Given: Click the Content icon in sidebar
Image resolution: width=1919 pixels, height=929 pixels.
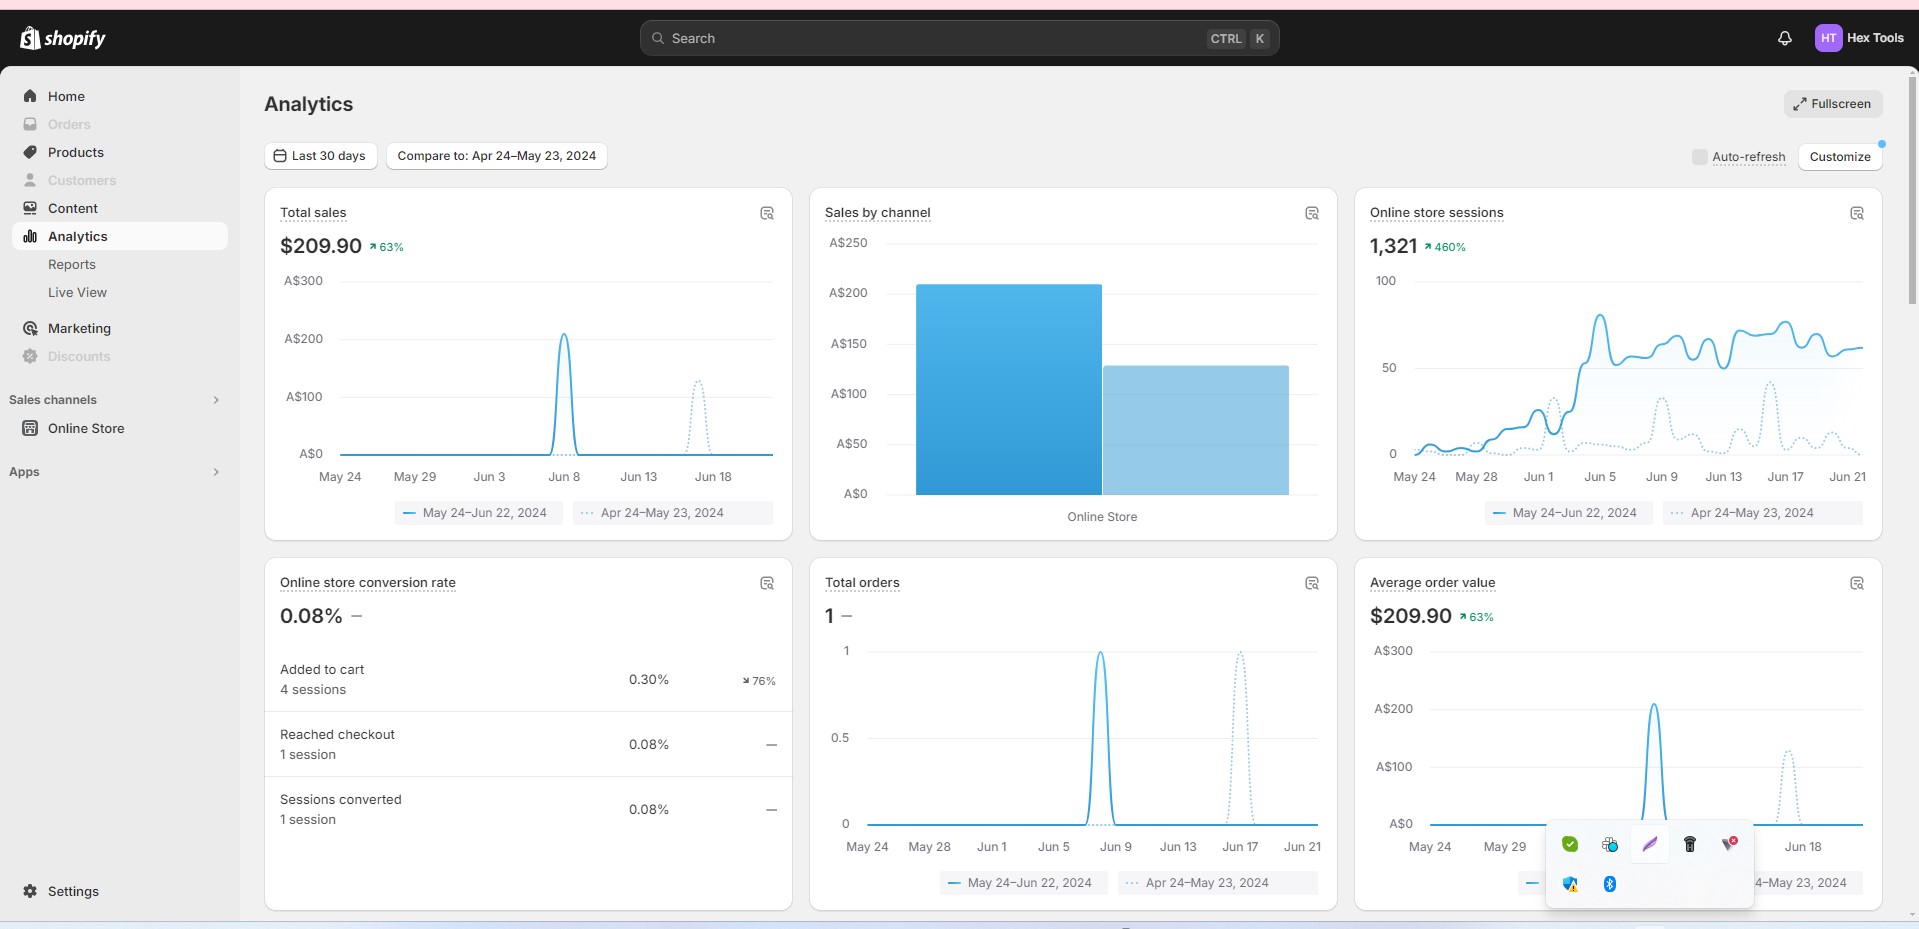Looking at the screenshot, I should pyautogui.click(x=30, y=208).
